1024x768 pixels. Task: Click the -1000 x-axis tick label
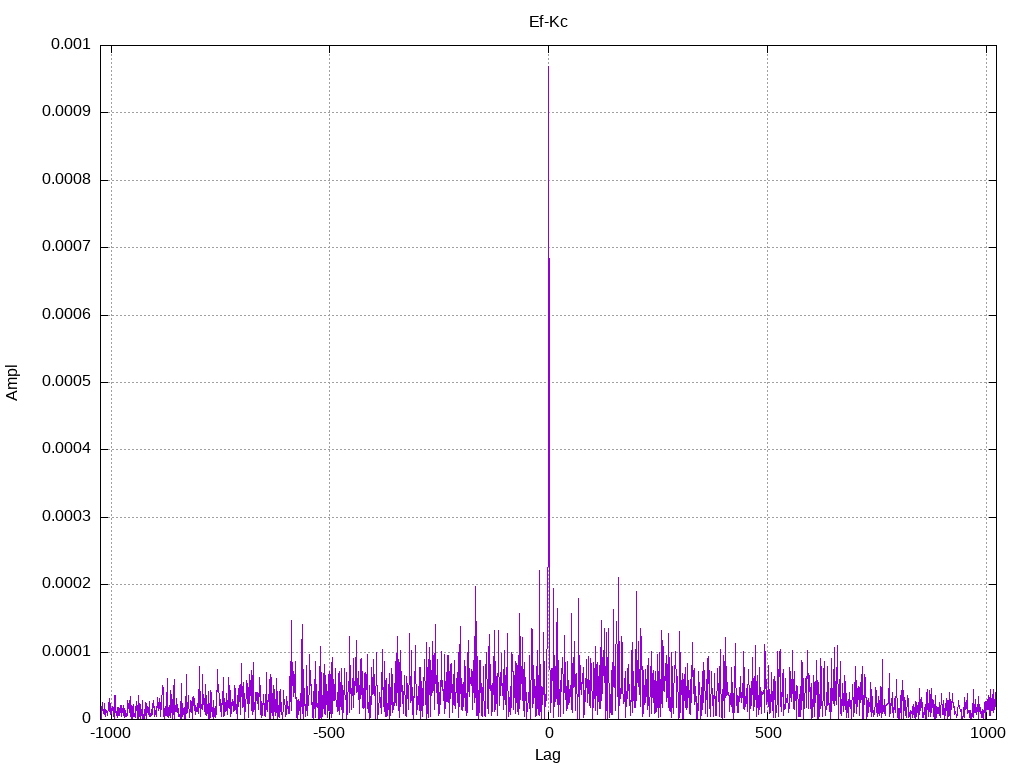110,734
